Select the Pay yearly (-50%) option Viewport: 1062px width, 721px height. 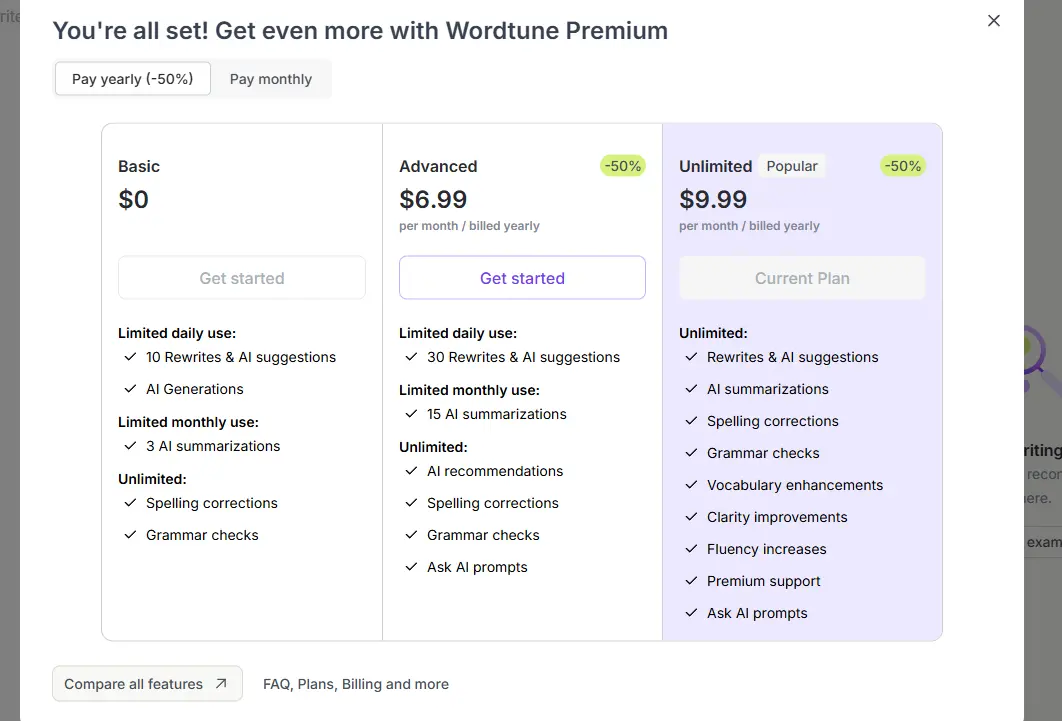pyautogui.click(x=133, y=79)
